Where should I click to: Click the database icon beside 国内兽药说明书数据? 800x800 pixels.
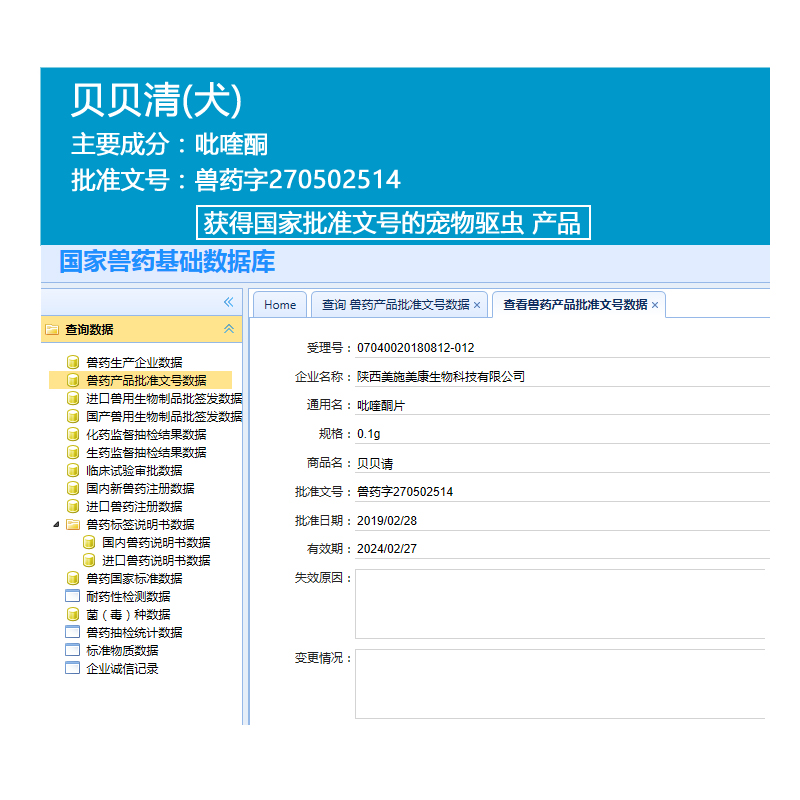pos(89,542)
